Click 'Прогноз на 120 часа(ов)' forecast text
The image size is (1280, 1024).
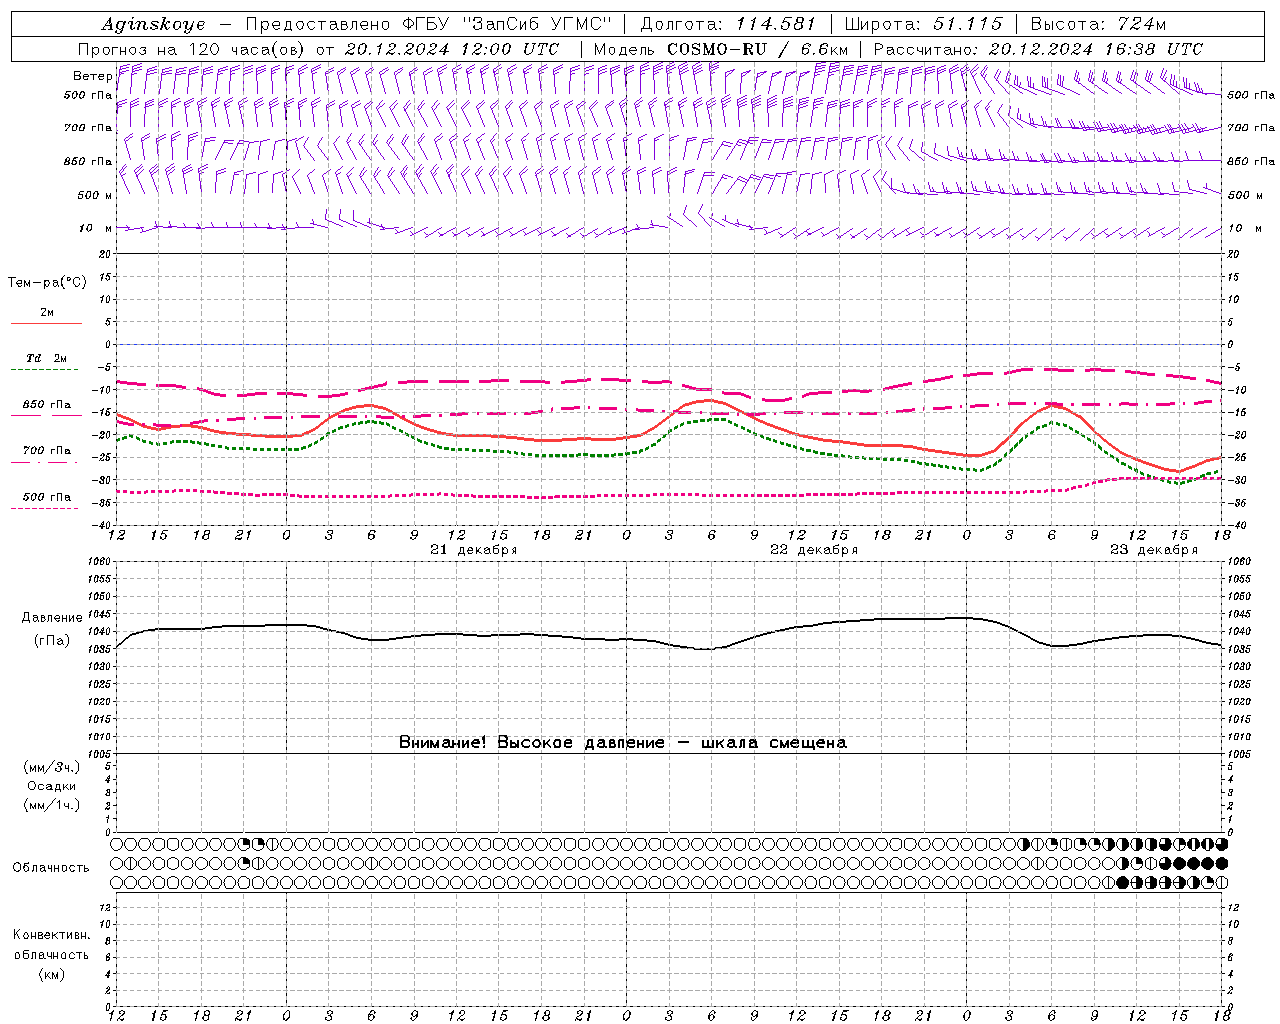(x=193, y=49)
